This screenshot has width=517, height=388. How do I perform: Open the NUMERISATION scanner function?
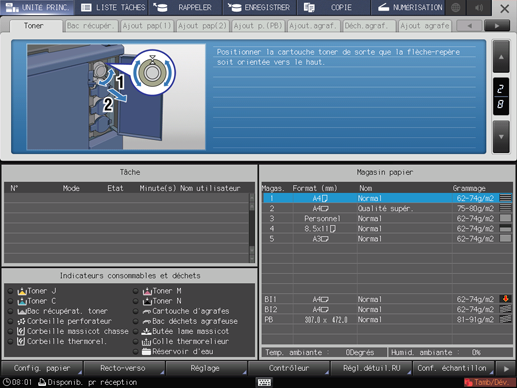click(x=409, y=7)
